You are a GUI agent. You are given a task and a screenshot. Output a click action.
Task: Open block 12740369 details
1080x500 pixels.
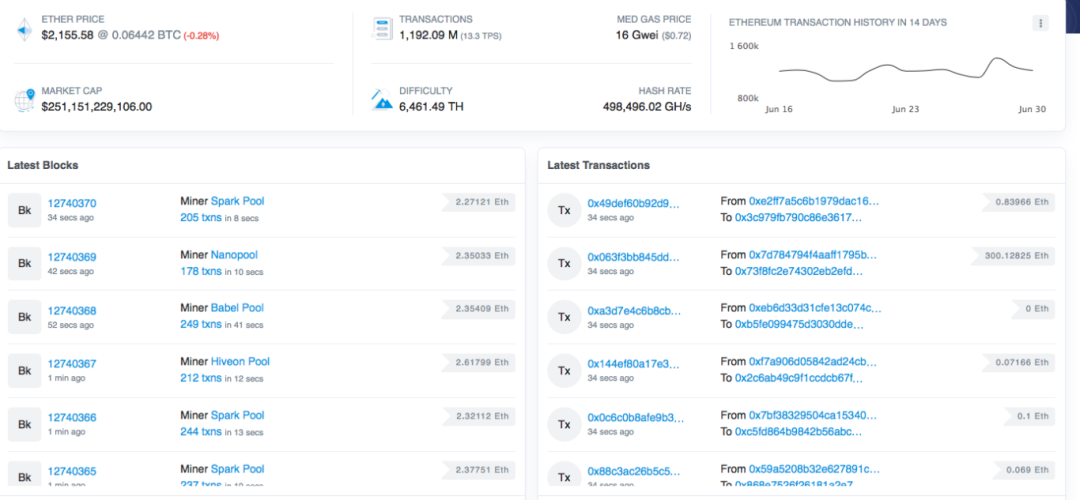72,257
